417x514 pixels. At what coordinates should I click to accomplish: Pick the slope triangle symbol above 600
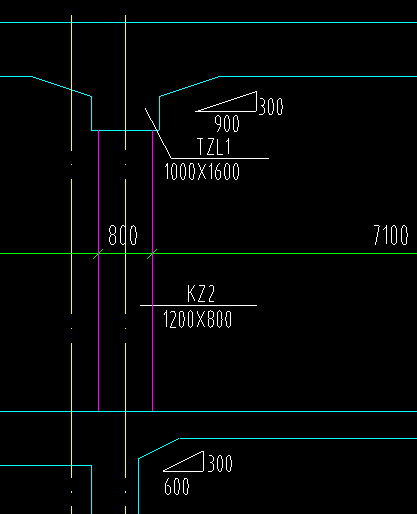[x=183, y=462]
